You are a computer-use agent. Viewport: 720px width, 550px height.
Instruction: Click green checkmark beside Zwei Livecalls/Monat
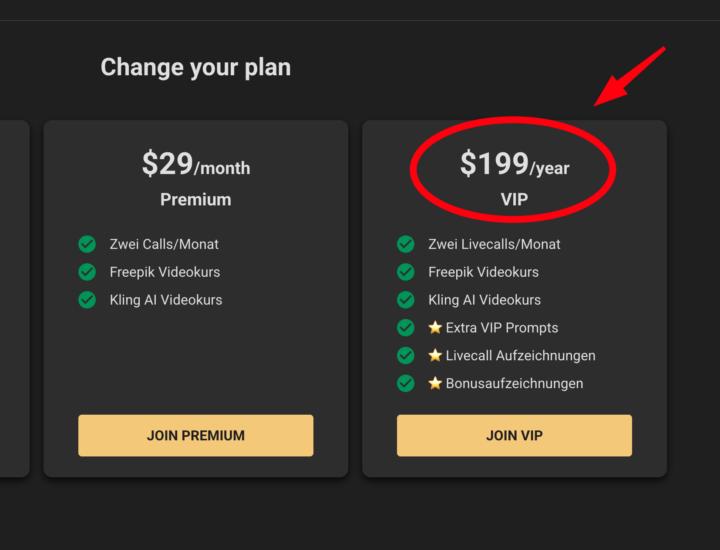[x=405, y=244]
